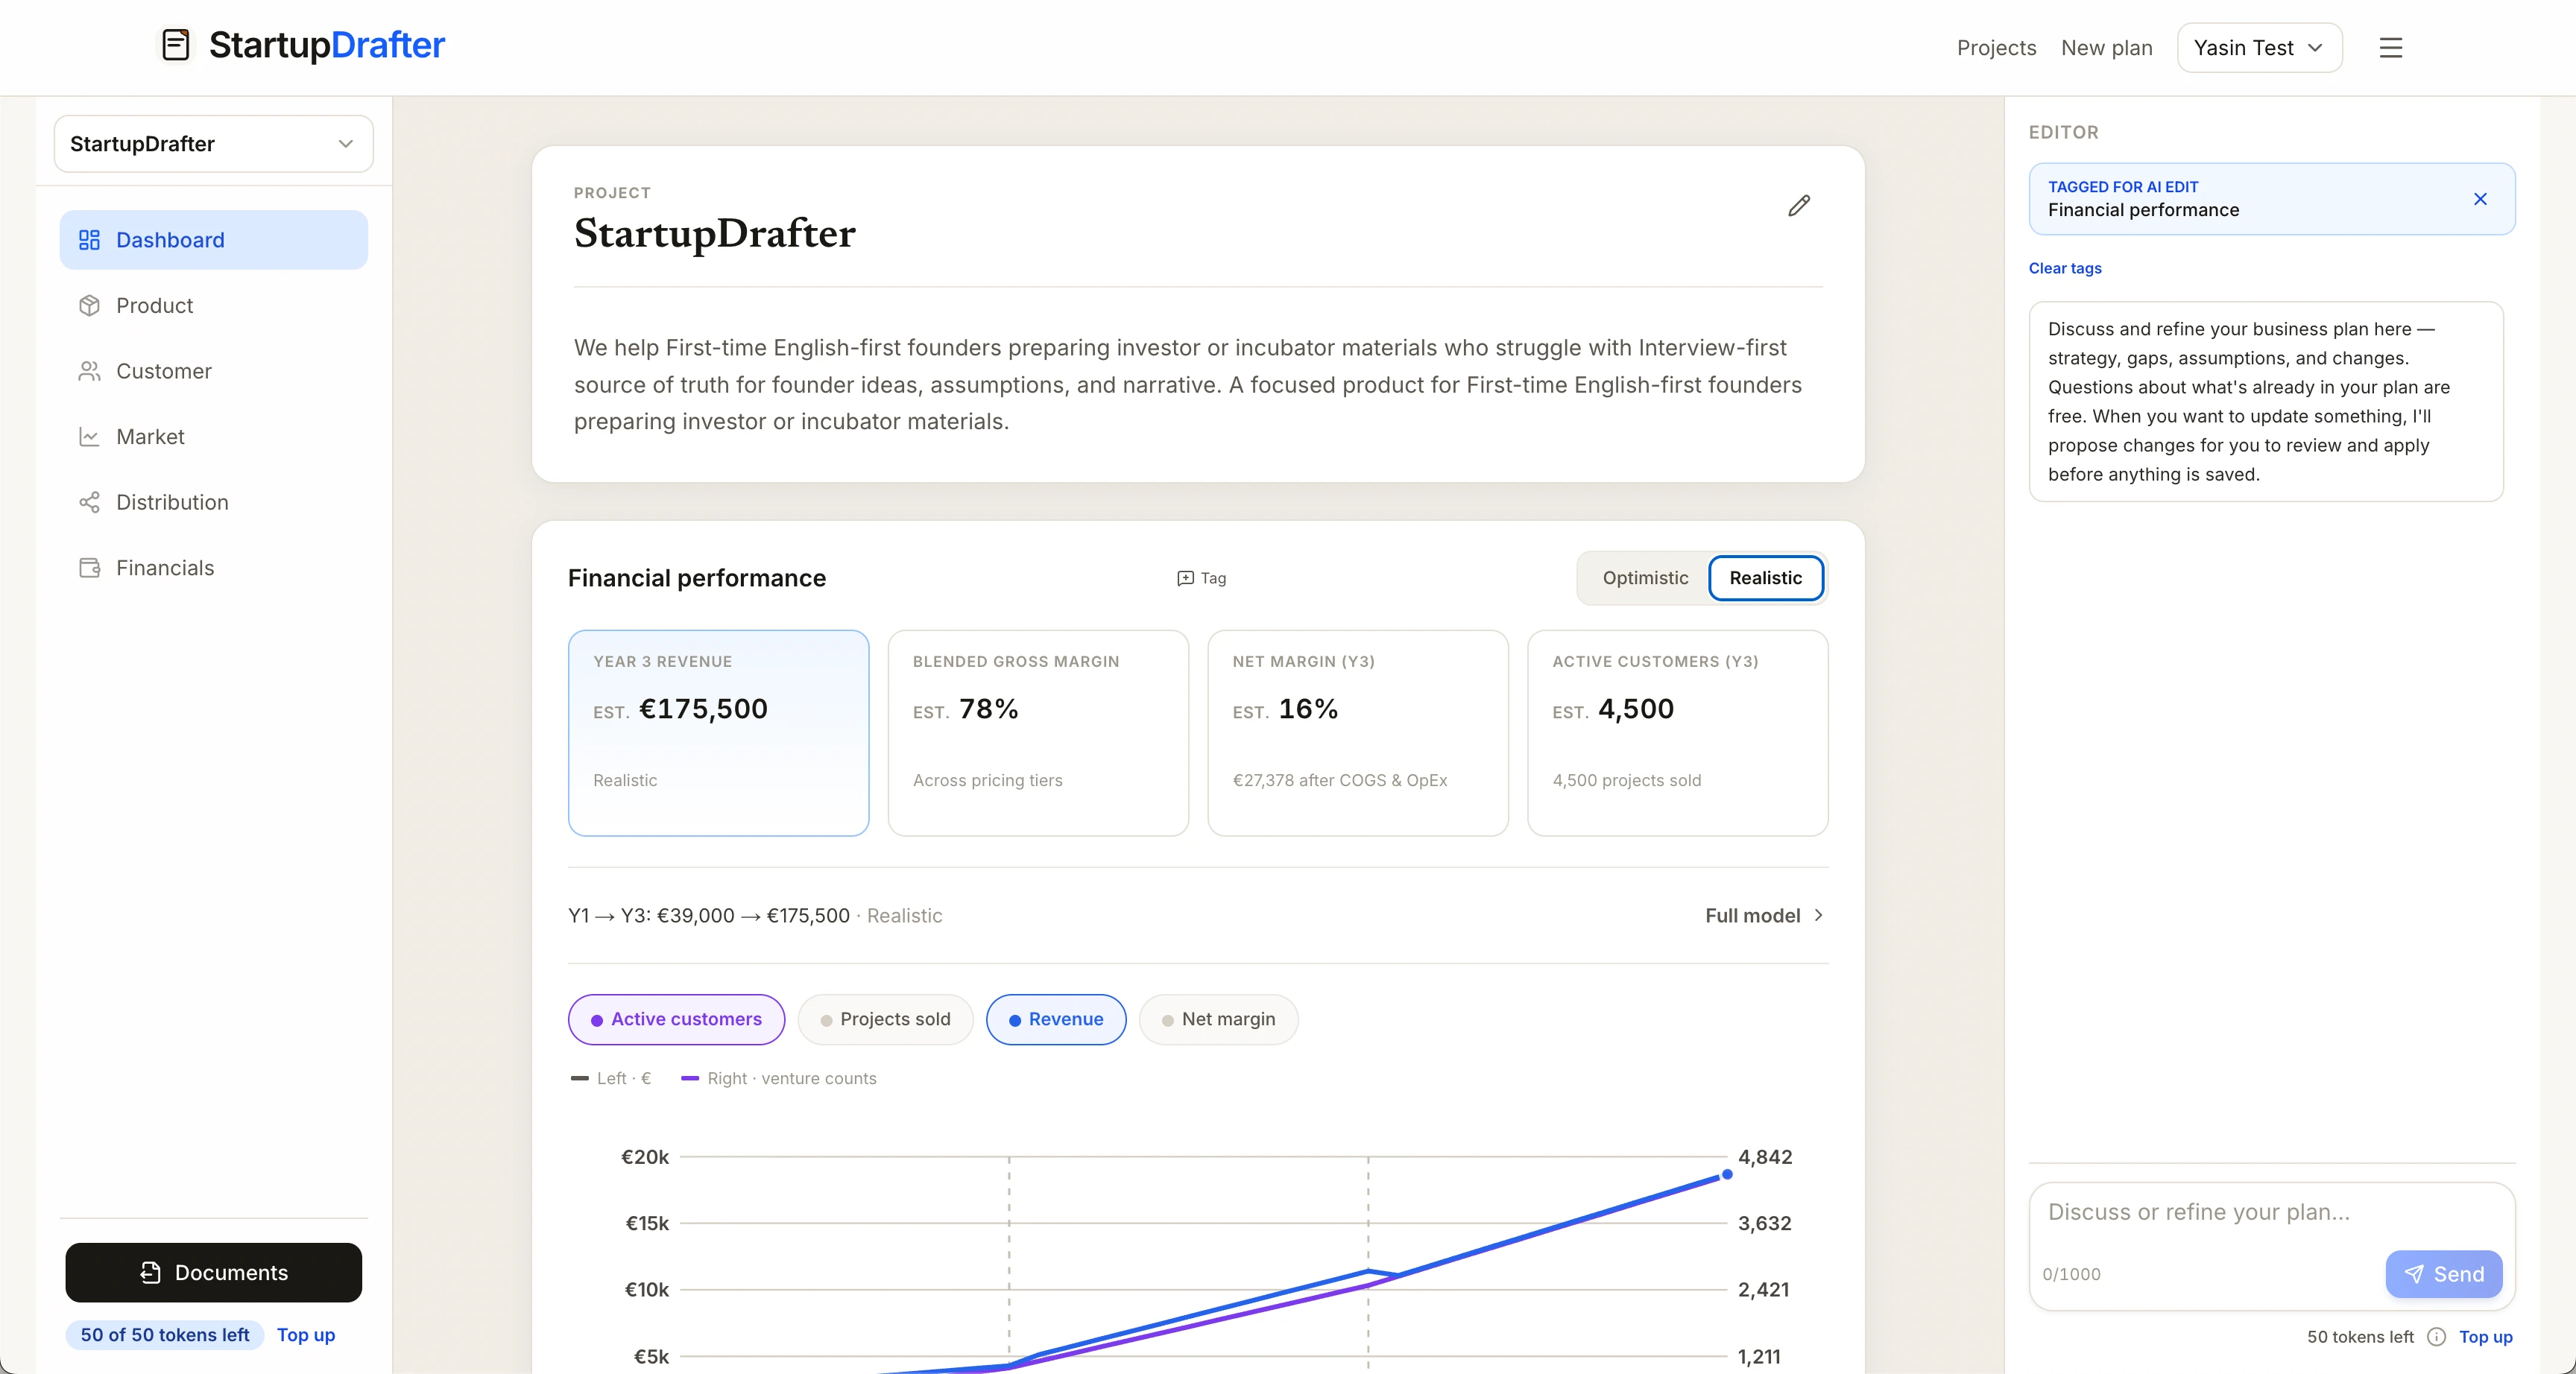Click the "Across pricing tiers" text
The width and height of the screenshot is (2576, 1374).
click(x=987, y=780)
